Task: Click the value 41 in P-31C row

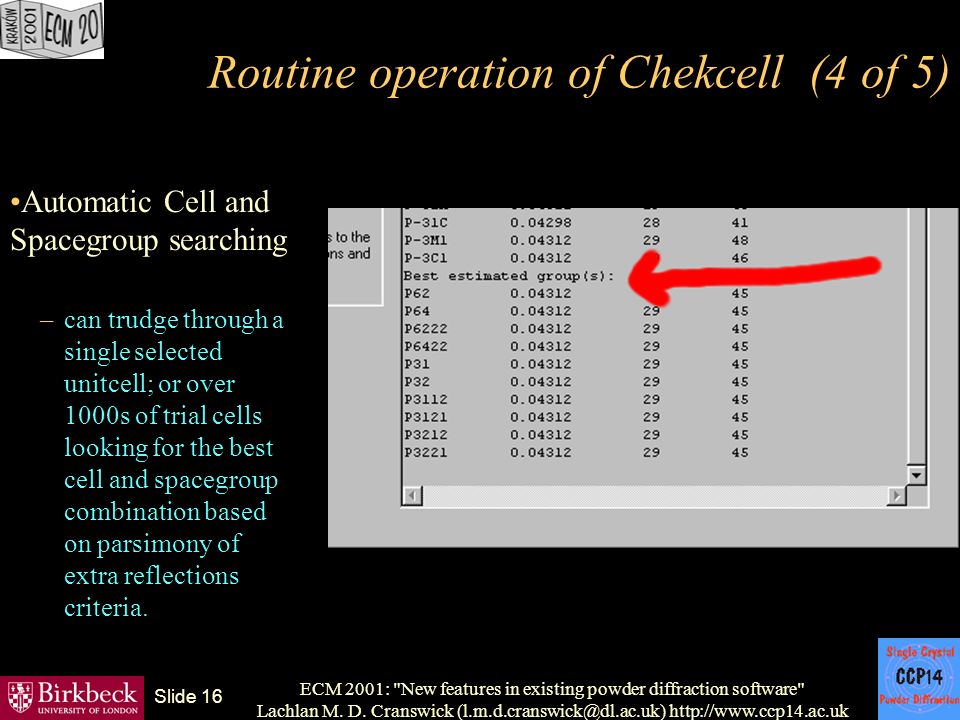Action: coord(740,223)
